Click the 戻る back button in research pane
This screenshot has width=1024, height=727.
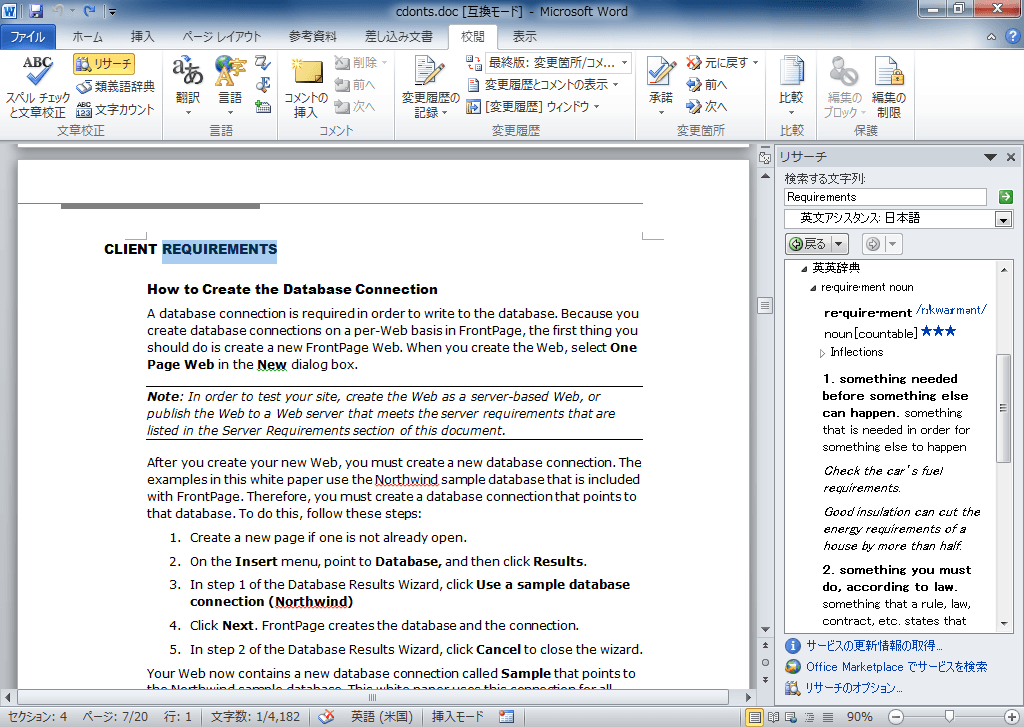tap(808, 244)
